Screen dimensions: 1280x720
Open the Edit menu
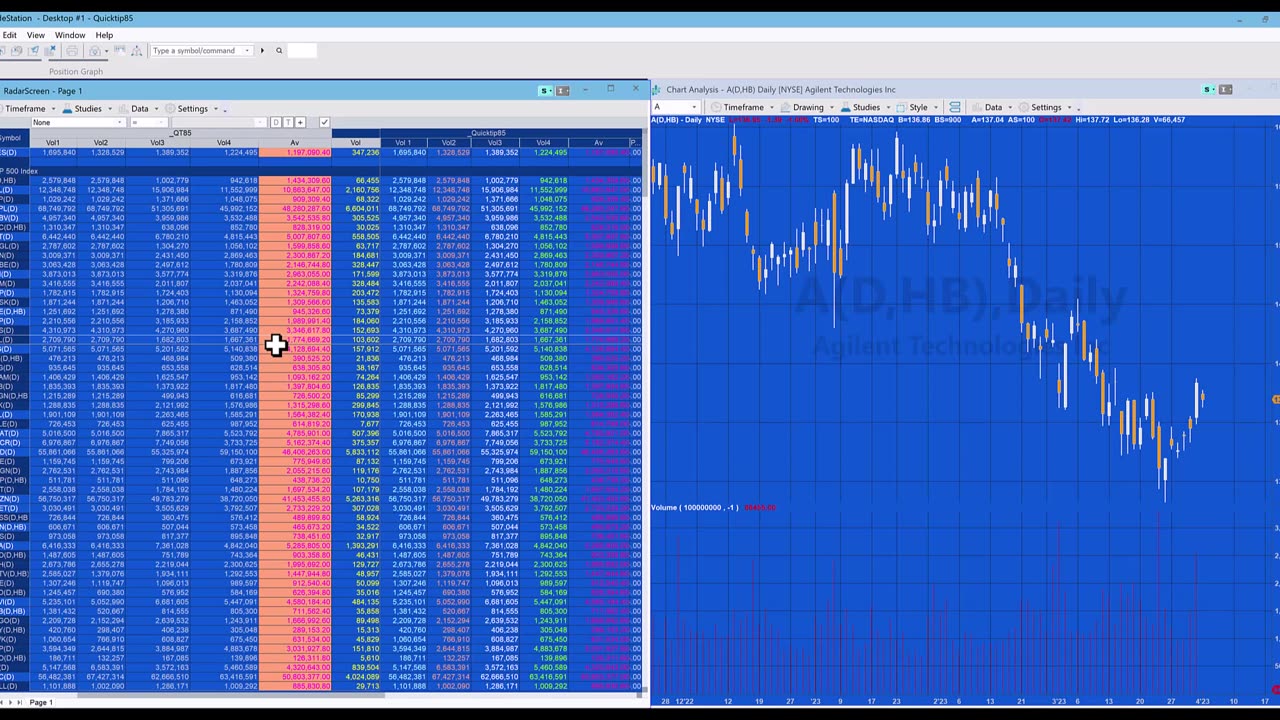coord(9,35)
